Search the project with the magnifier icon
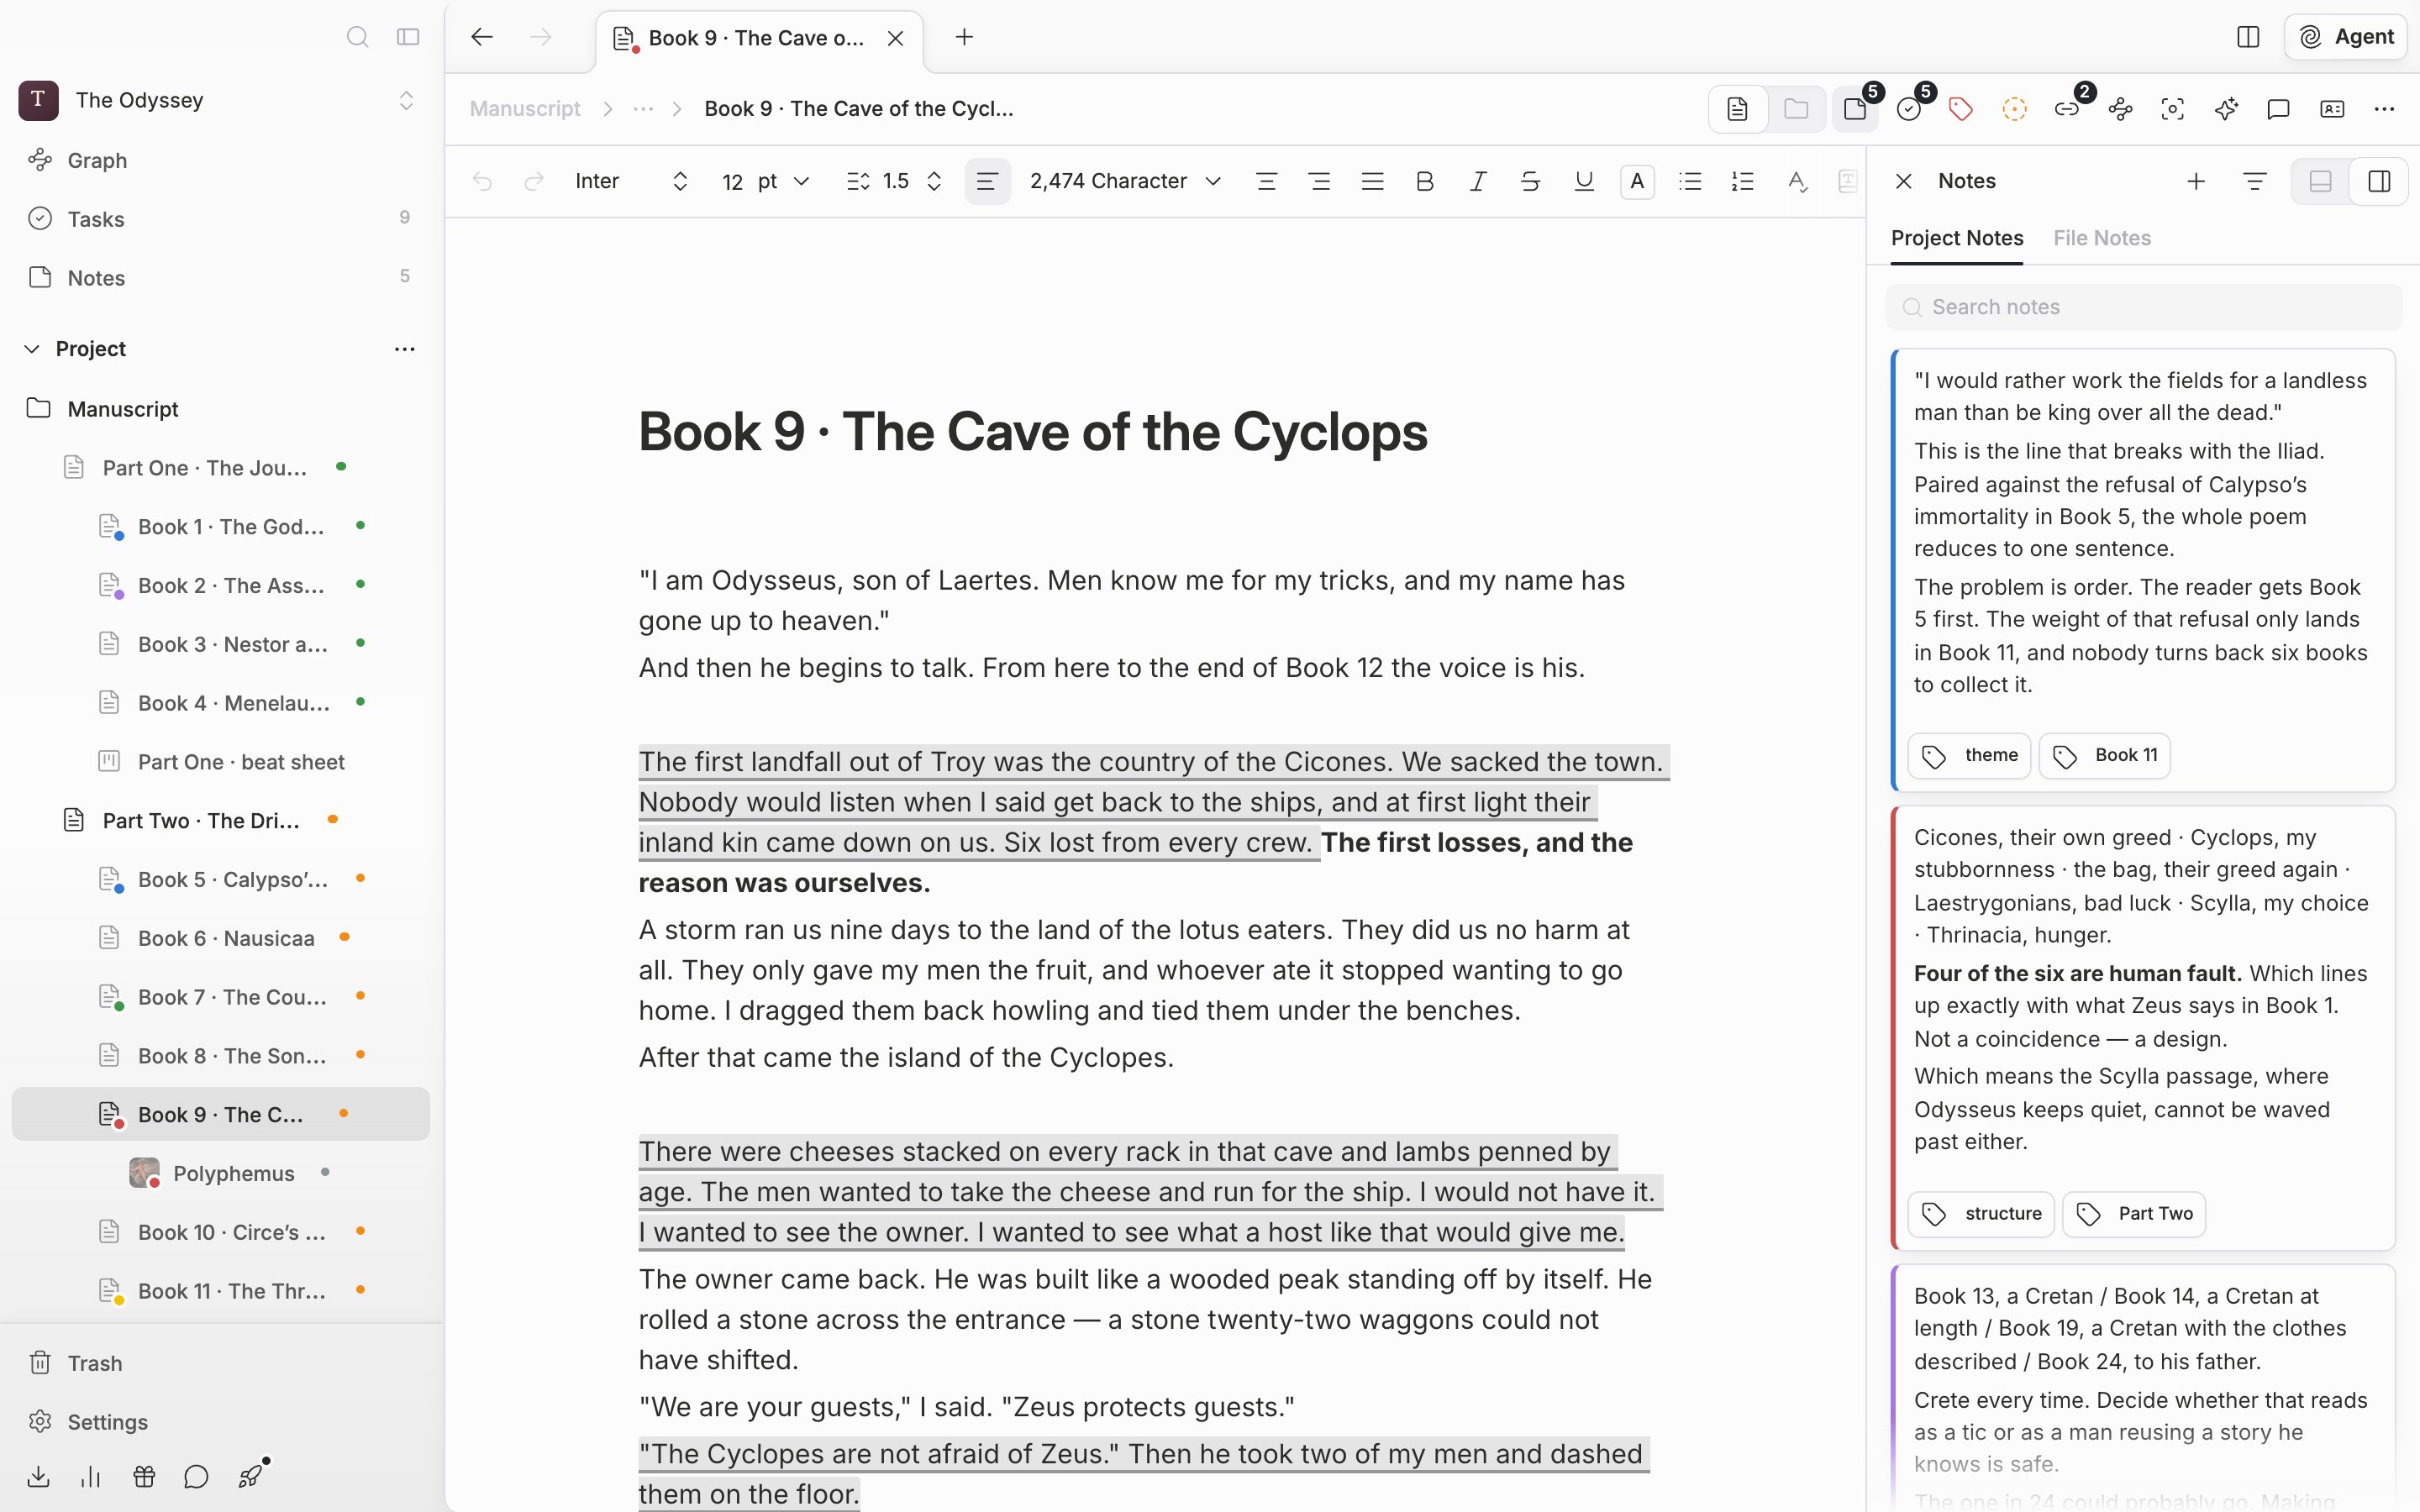2420x1512 pixels. tap(358, 38)
